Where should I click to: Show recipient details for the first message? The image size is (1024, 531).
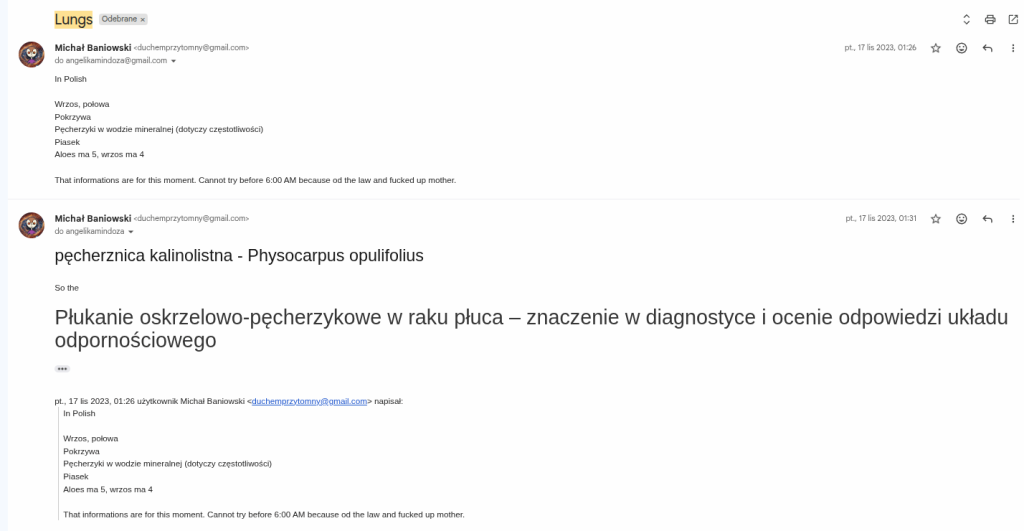point(174,61)
